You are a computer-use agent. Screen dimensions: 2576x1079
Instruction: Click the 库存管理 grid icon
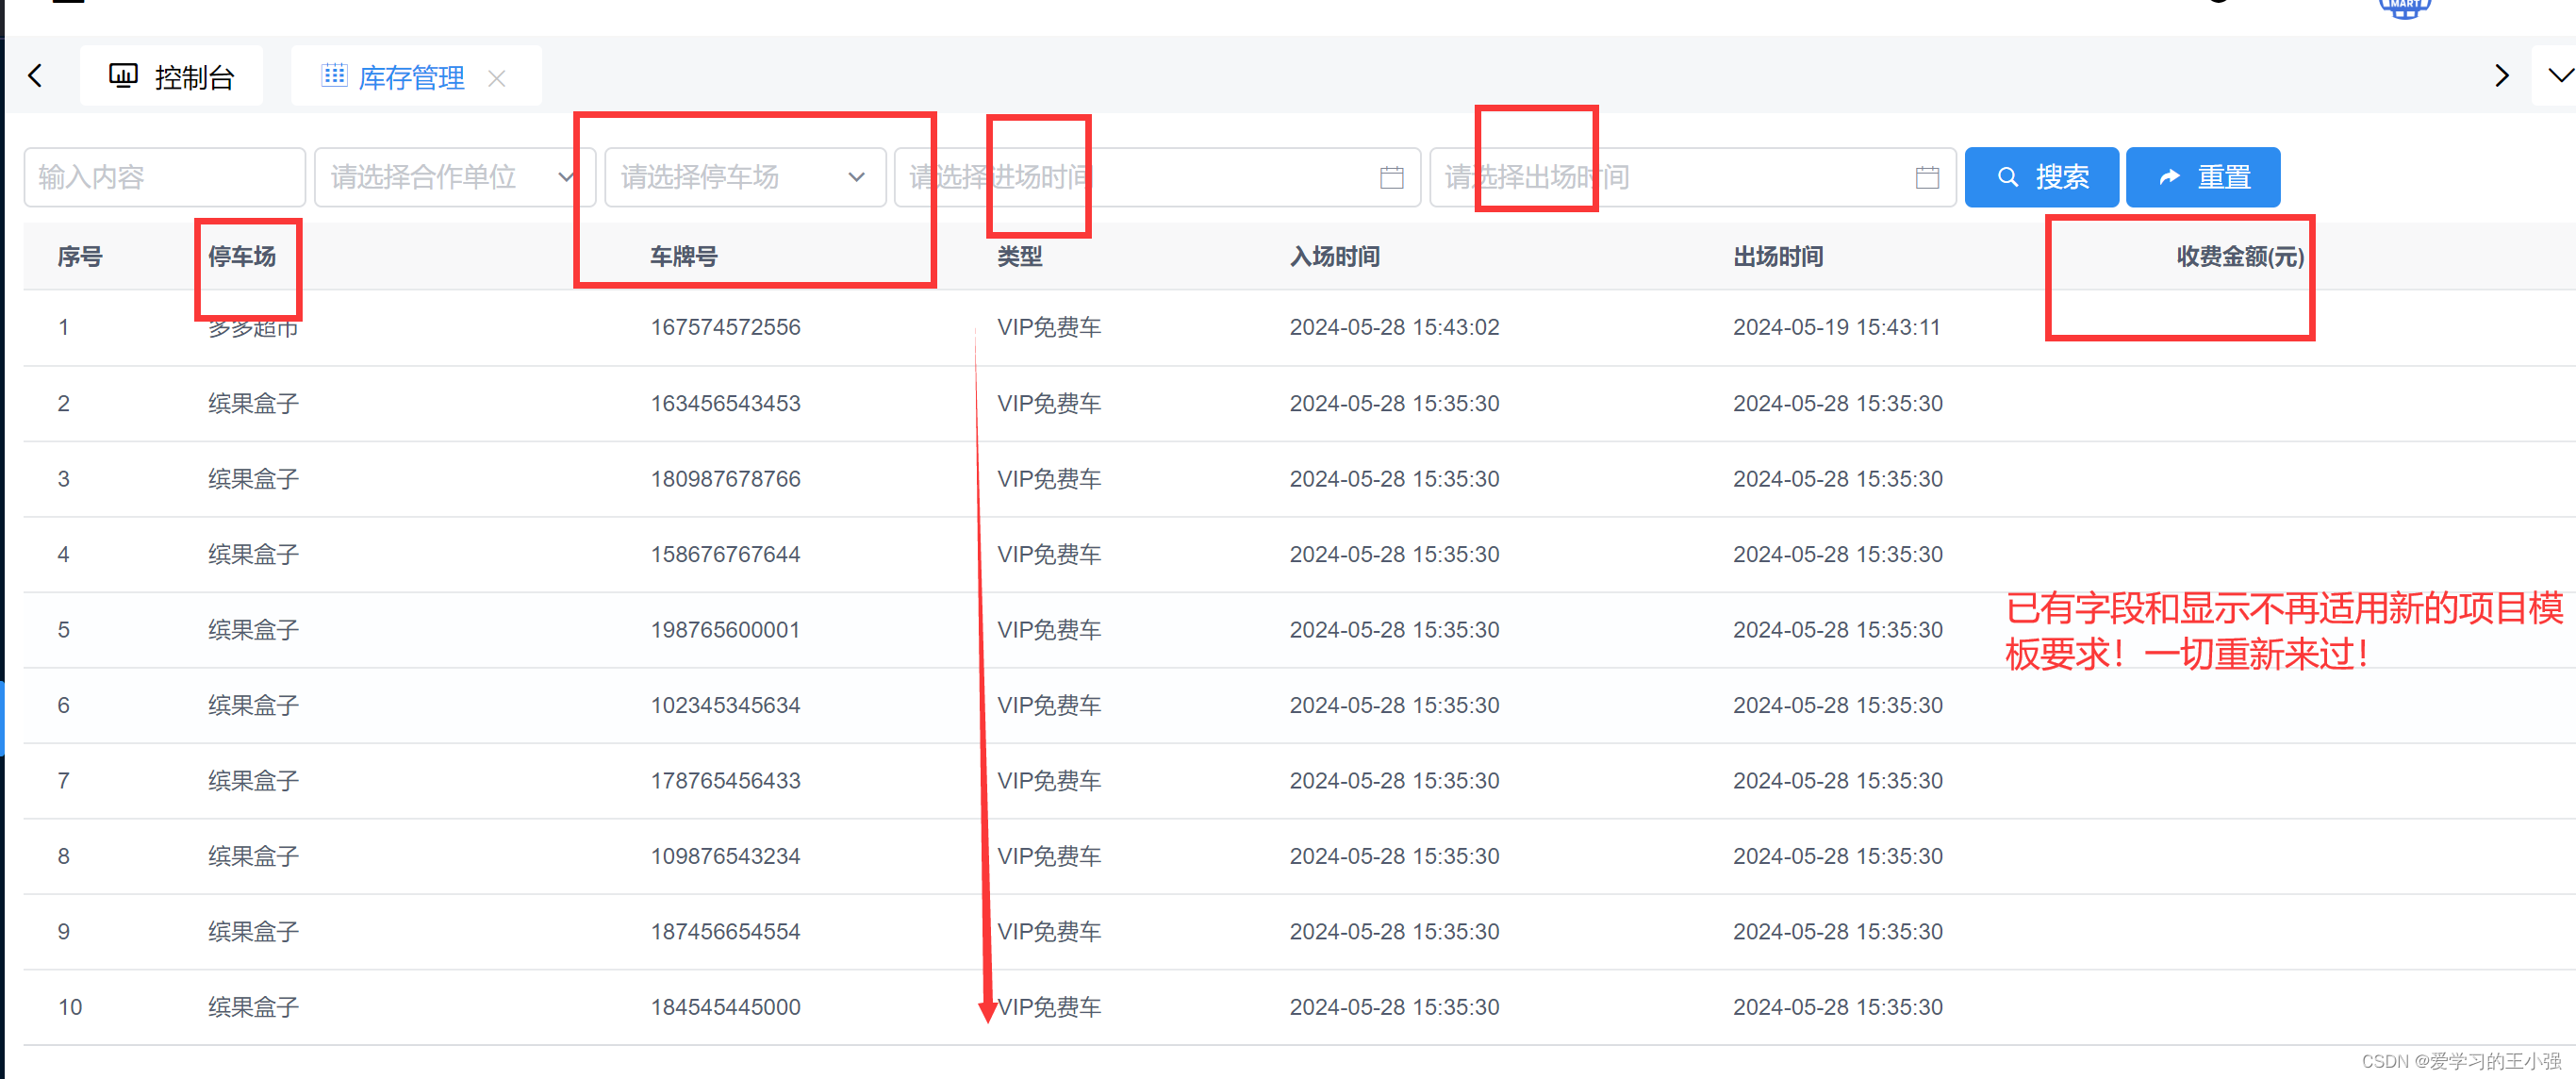(334, 75)
